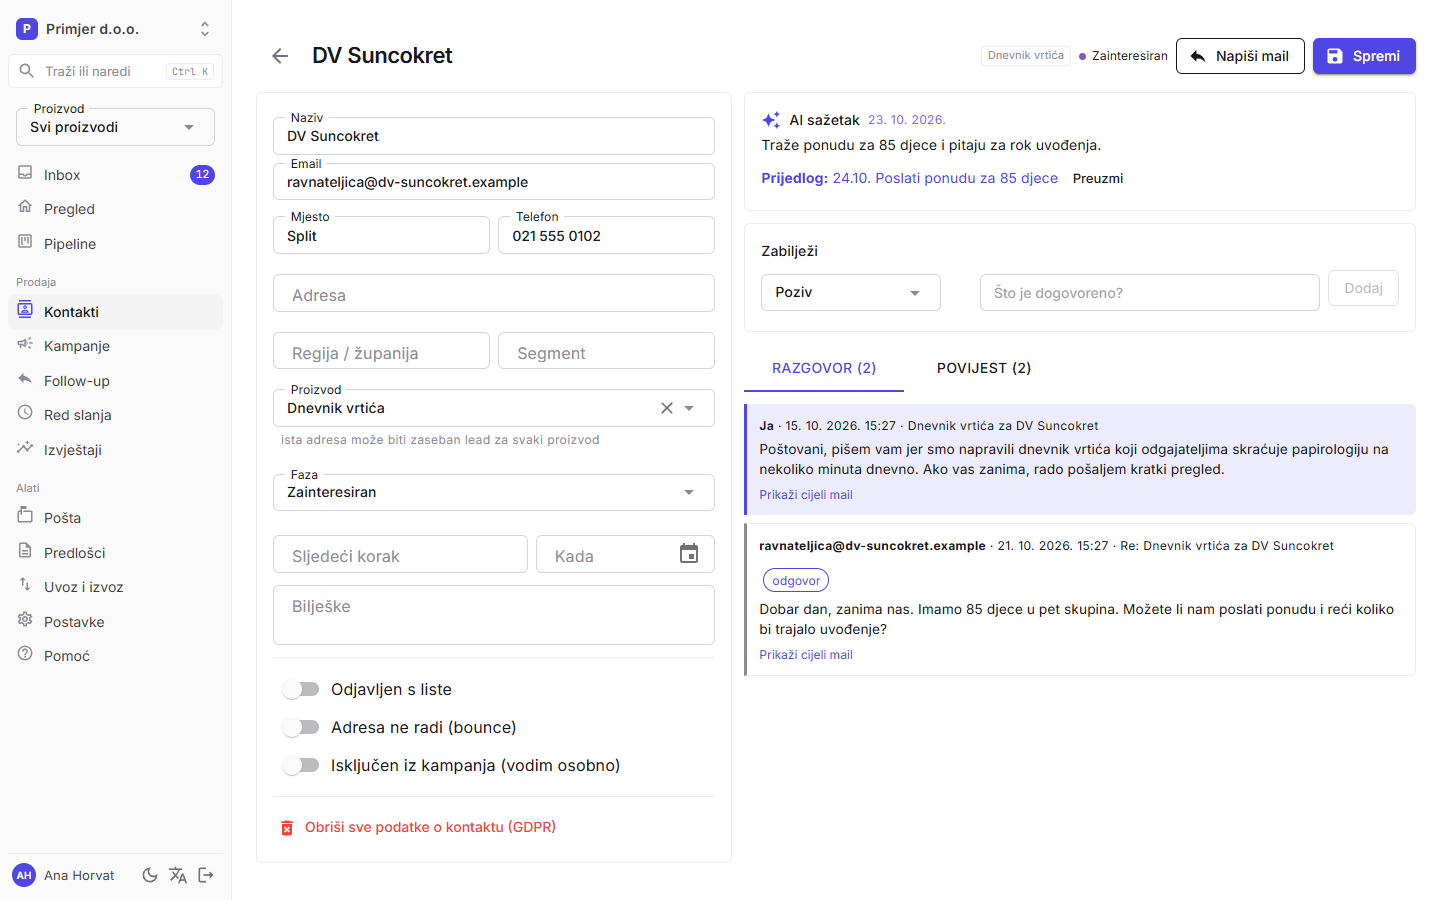This screenshot has width=1440, height=900.
Task: Open Postavke settings
Action: [116, 622]
